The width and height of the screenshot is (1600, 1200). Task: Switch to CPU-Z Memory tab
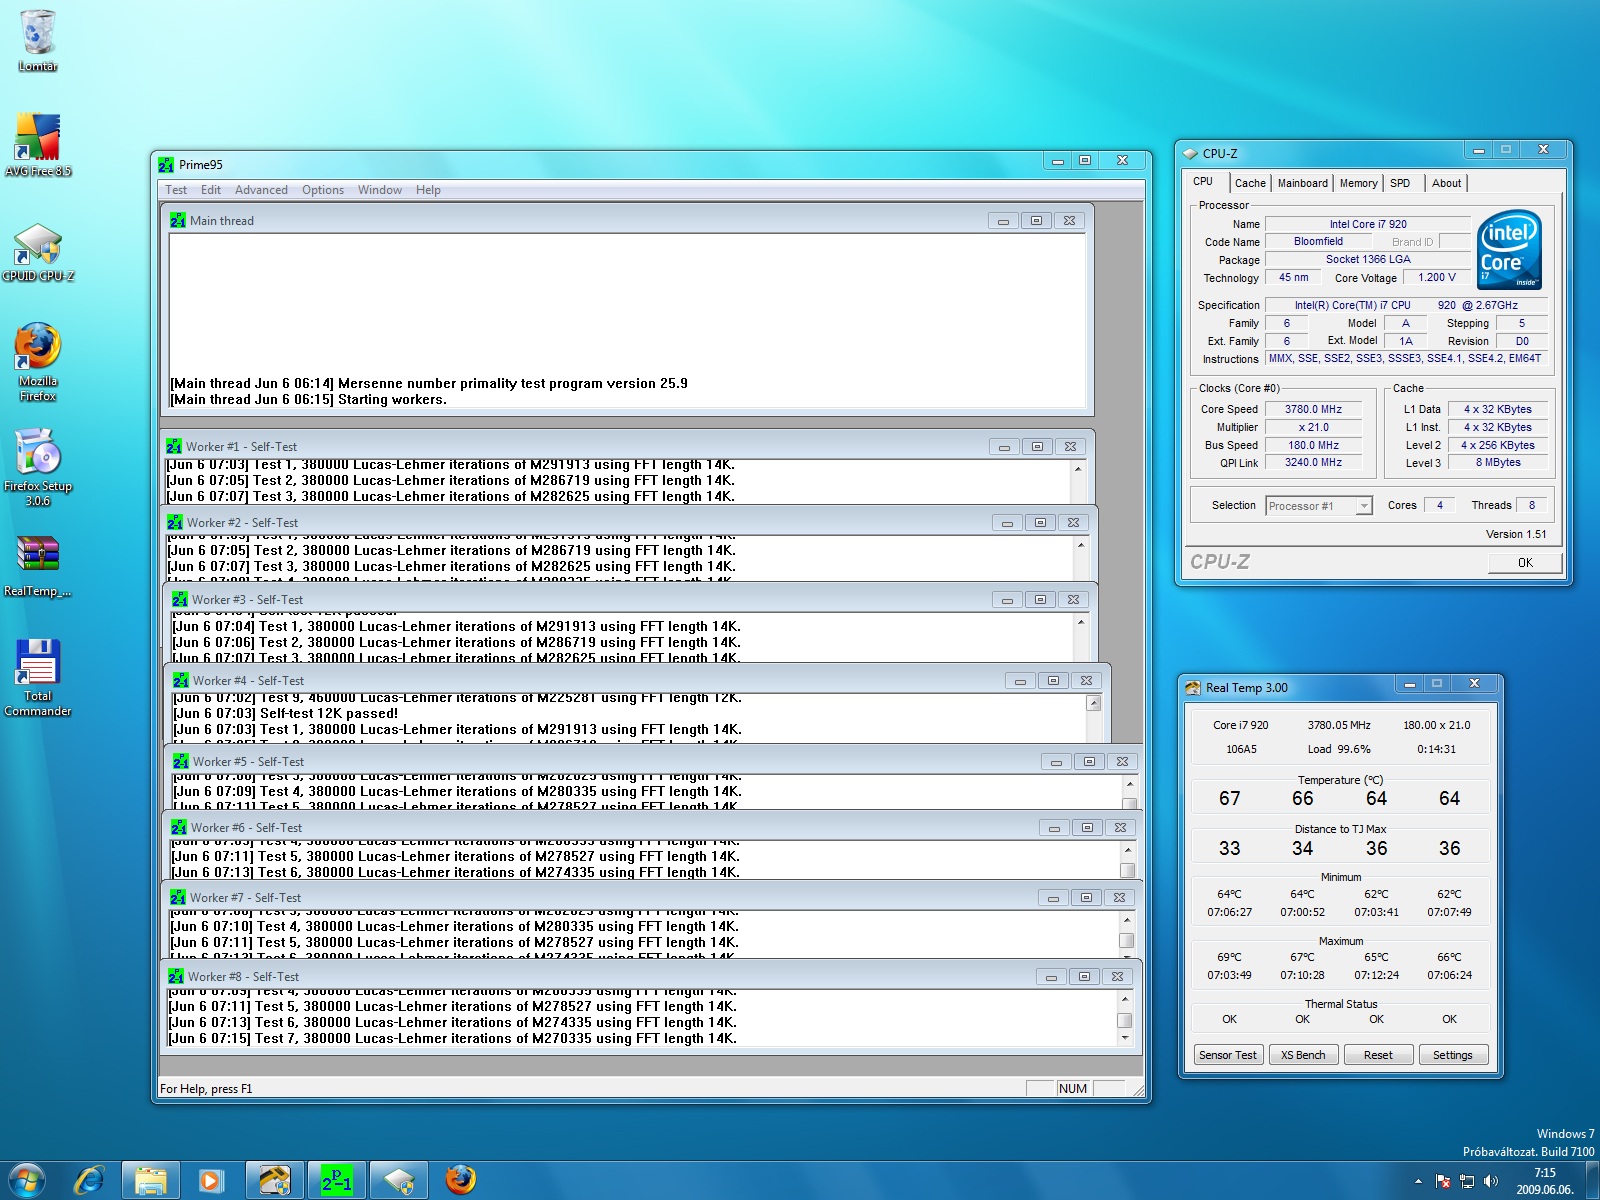click(1358, 183)
